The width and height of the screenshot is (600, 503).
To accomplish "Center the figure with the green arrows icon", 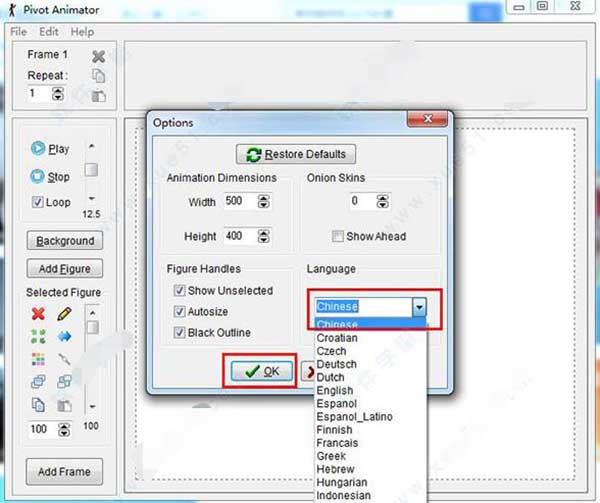I will click(x=38, y=336).
